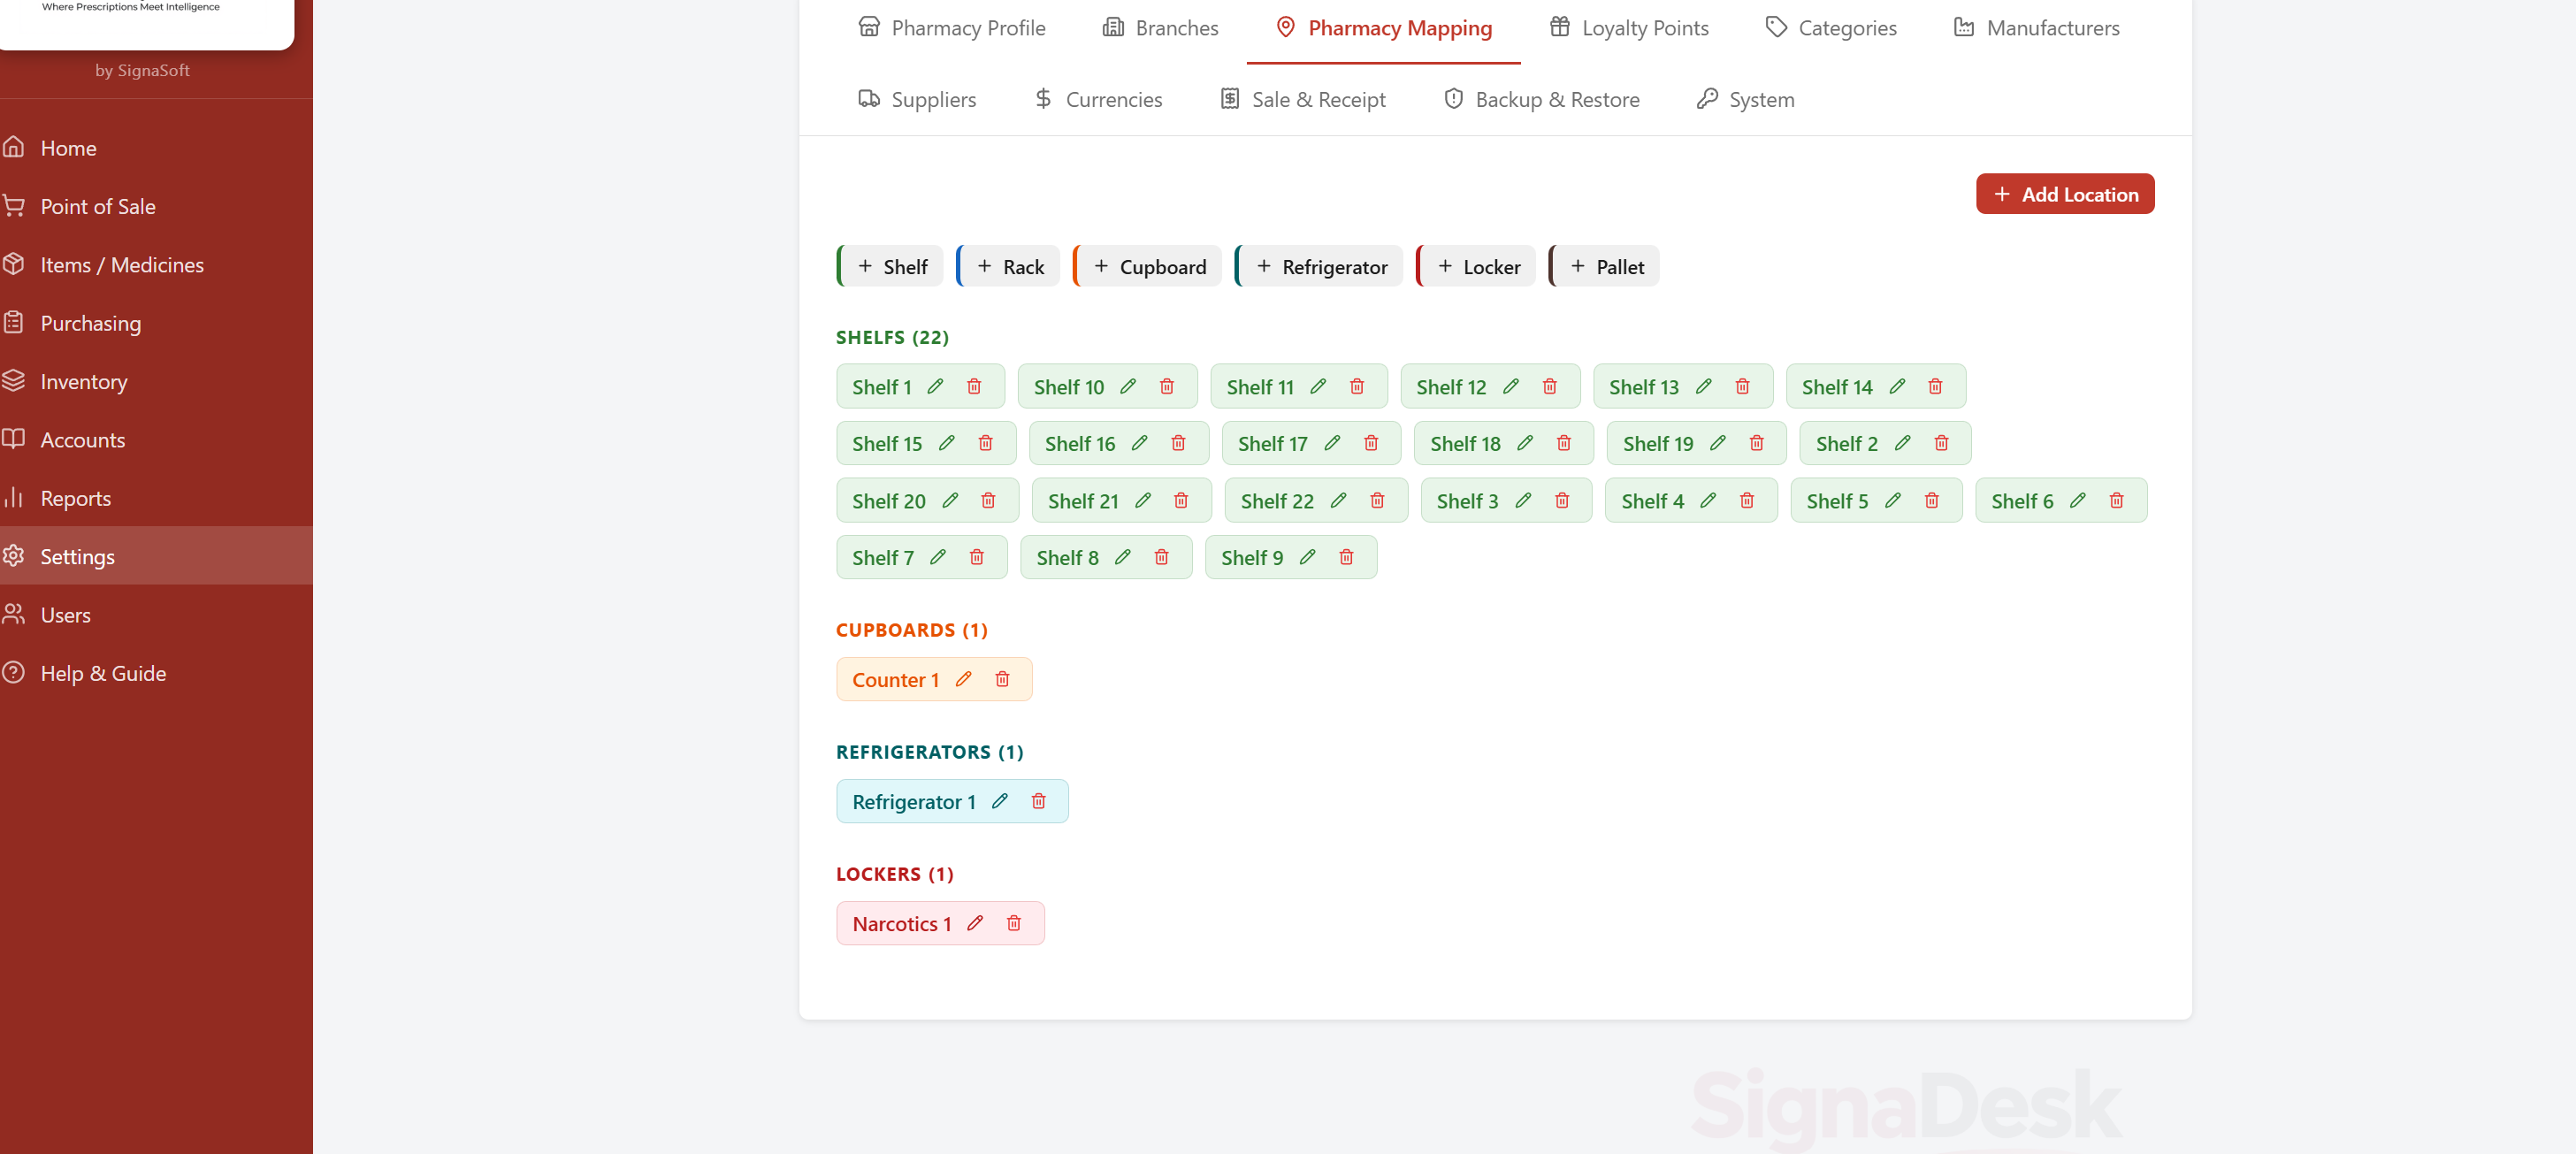
Task: Click trash icon for Shelf 14
Action: click(x=1935, y=387)
